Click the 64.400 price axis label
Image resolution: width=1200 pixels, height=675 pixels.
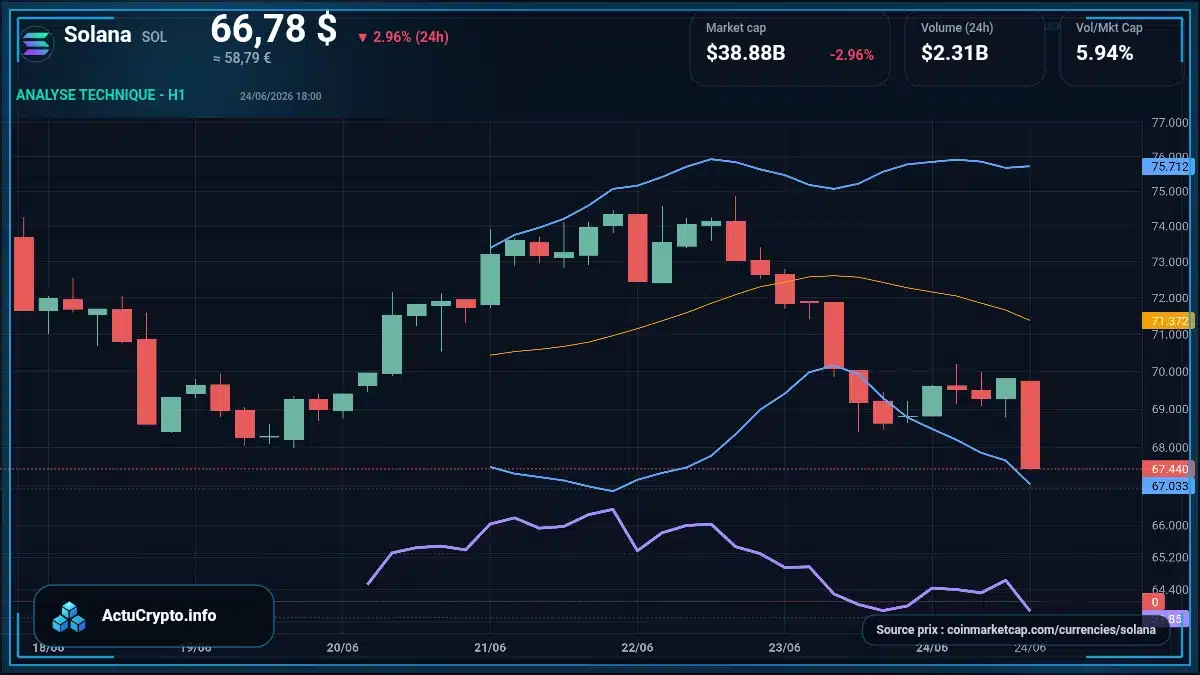point(1169,589)
